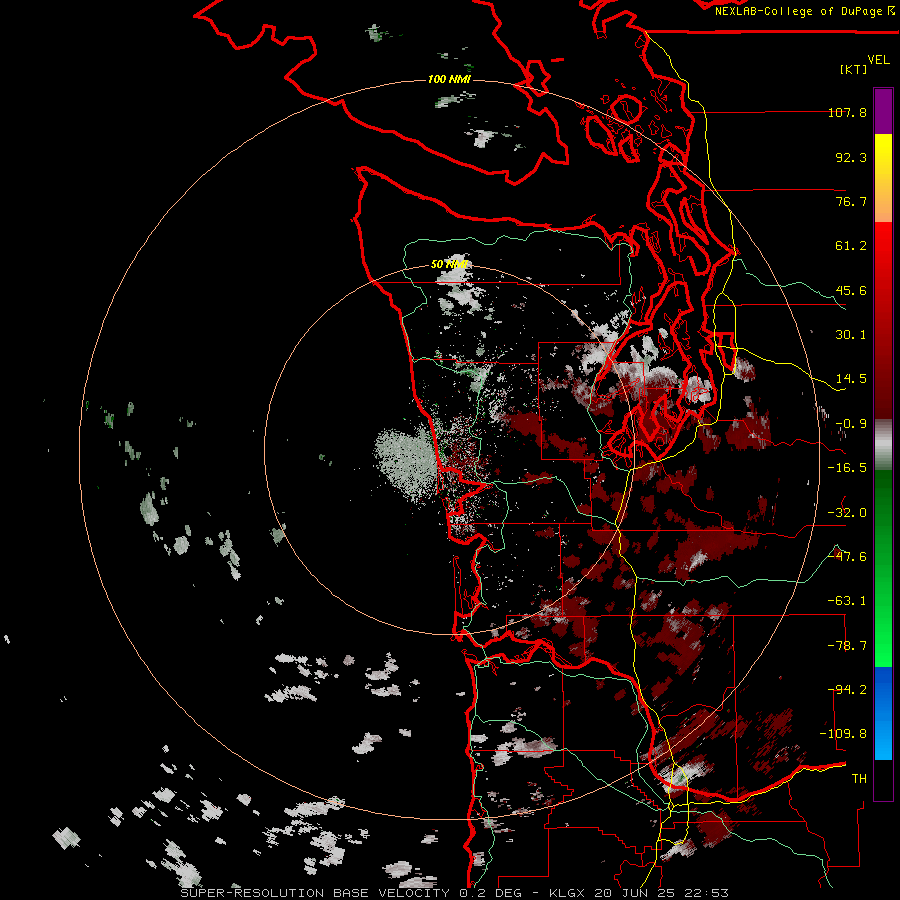Click the 92.3 velocity scale value
This screenshot has height=900, width=900.
(851, 157)
